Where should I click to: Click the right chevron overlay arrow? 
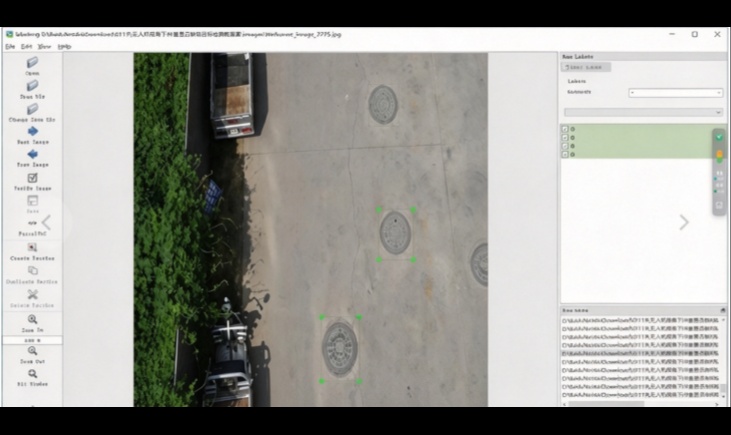[x=684, y=222]
